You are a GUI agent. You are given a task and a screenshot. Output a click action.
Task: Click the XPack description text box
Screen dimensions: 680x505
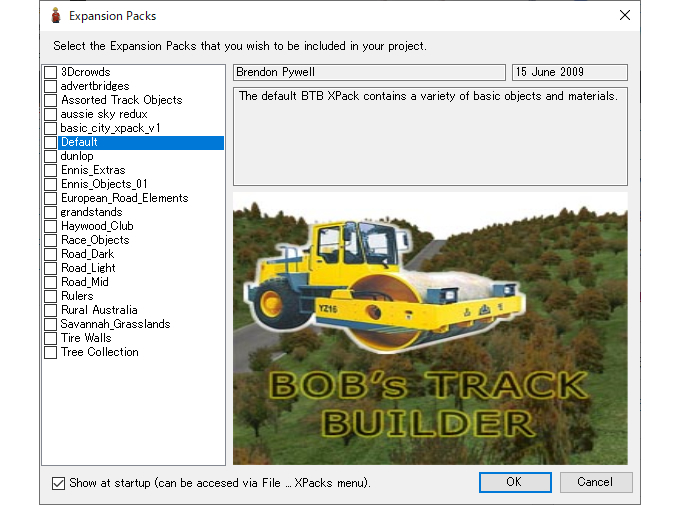point(430,136)
